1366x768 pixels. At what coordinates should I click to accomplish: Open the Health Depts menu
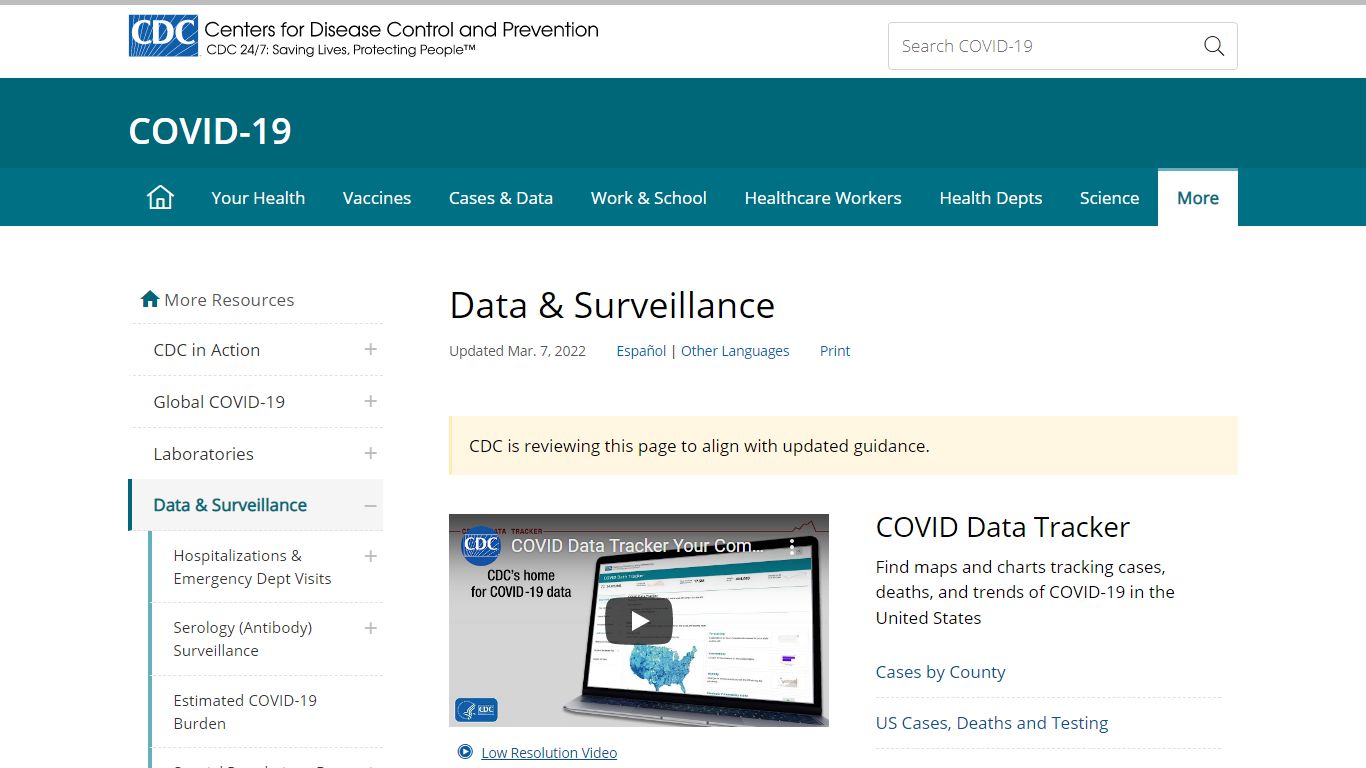click(991, 198)
